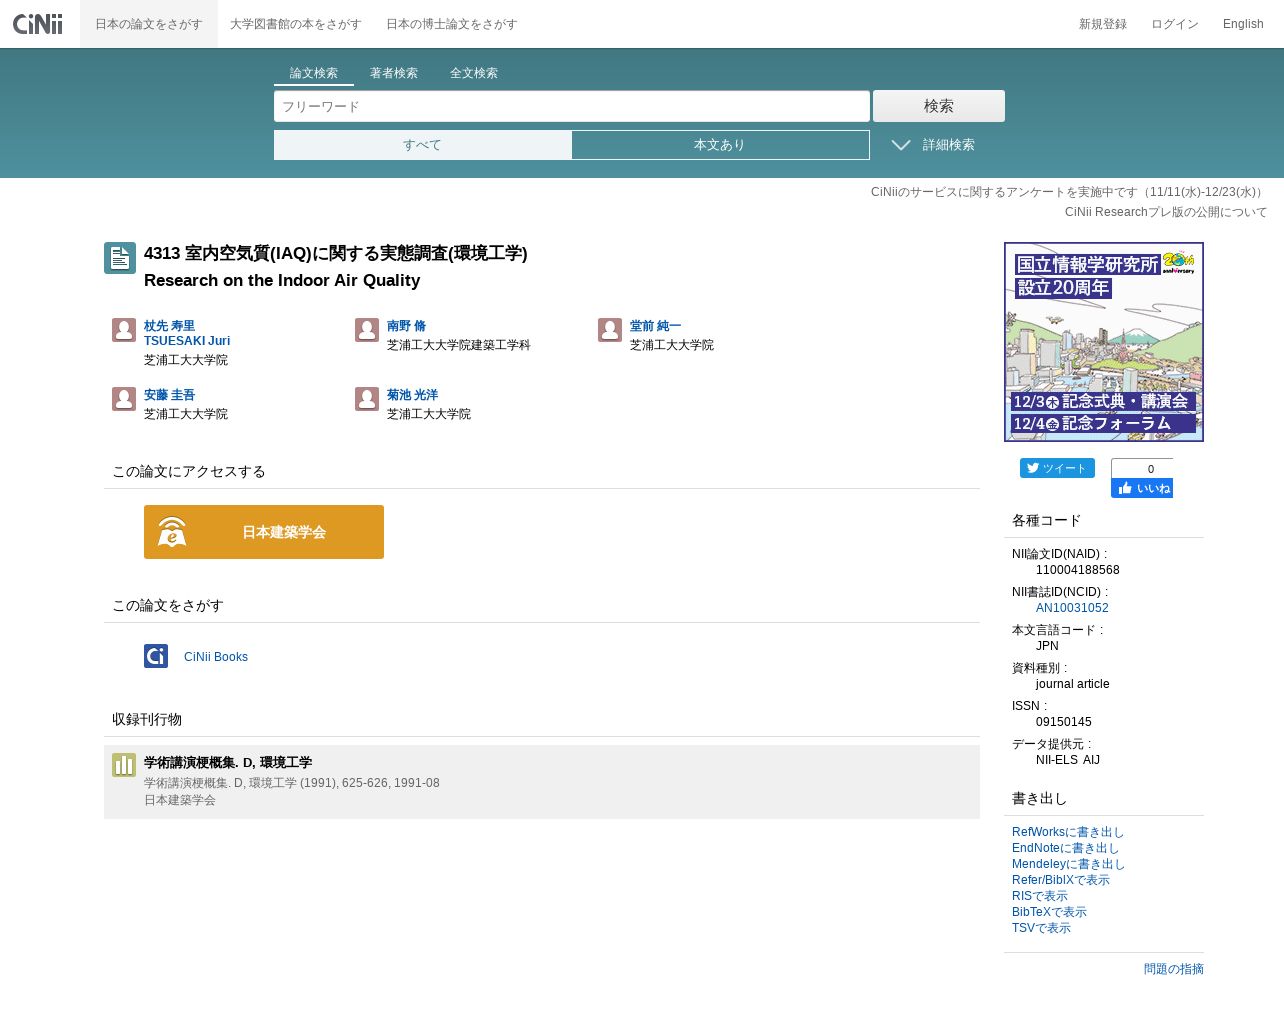Click author avatar icon next to 菊池 光洋

click(367, 399)
